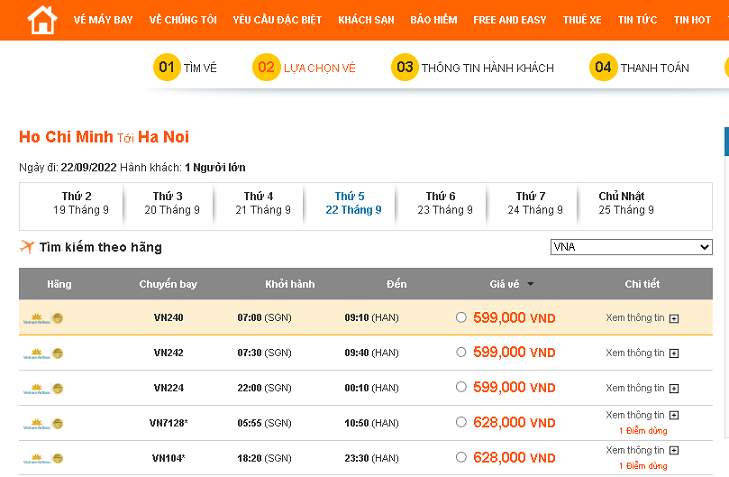729x477 pixels.
Task: Choose the VN104 628,000 VND radio option
Action: tap(461, 457)
